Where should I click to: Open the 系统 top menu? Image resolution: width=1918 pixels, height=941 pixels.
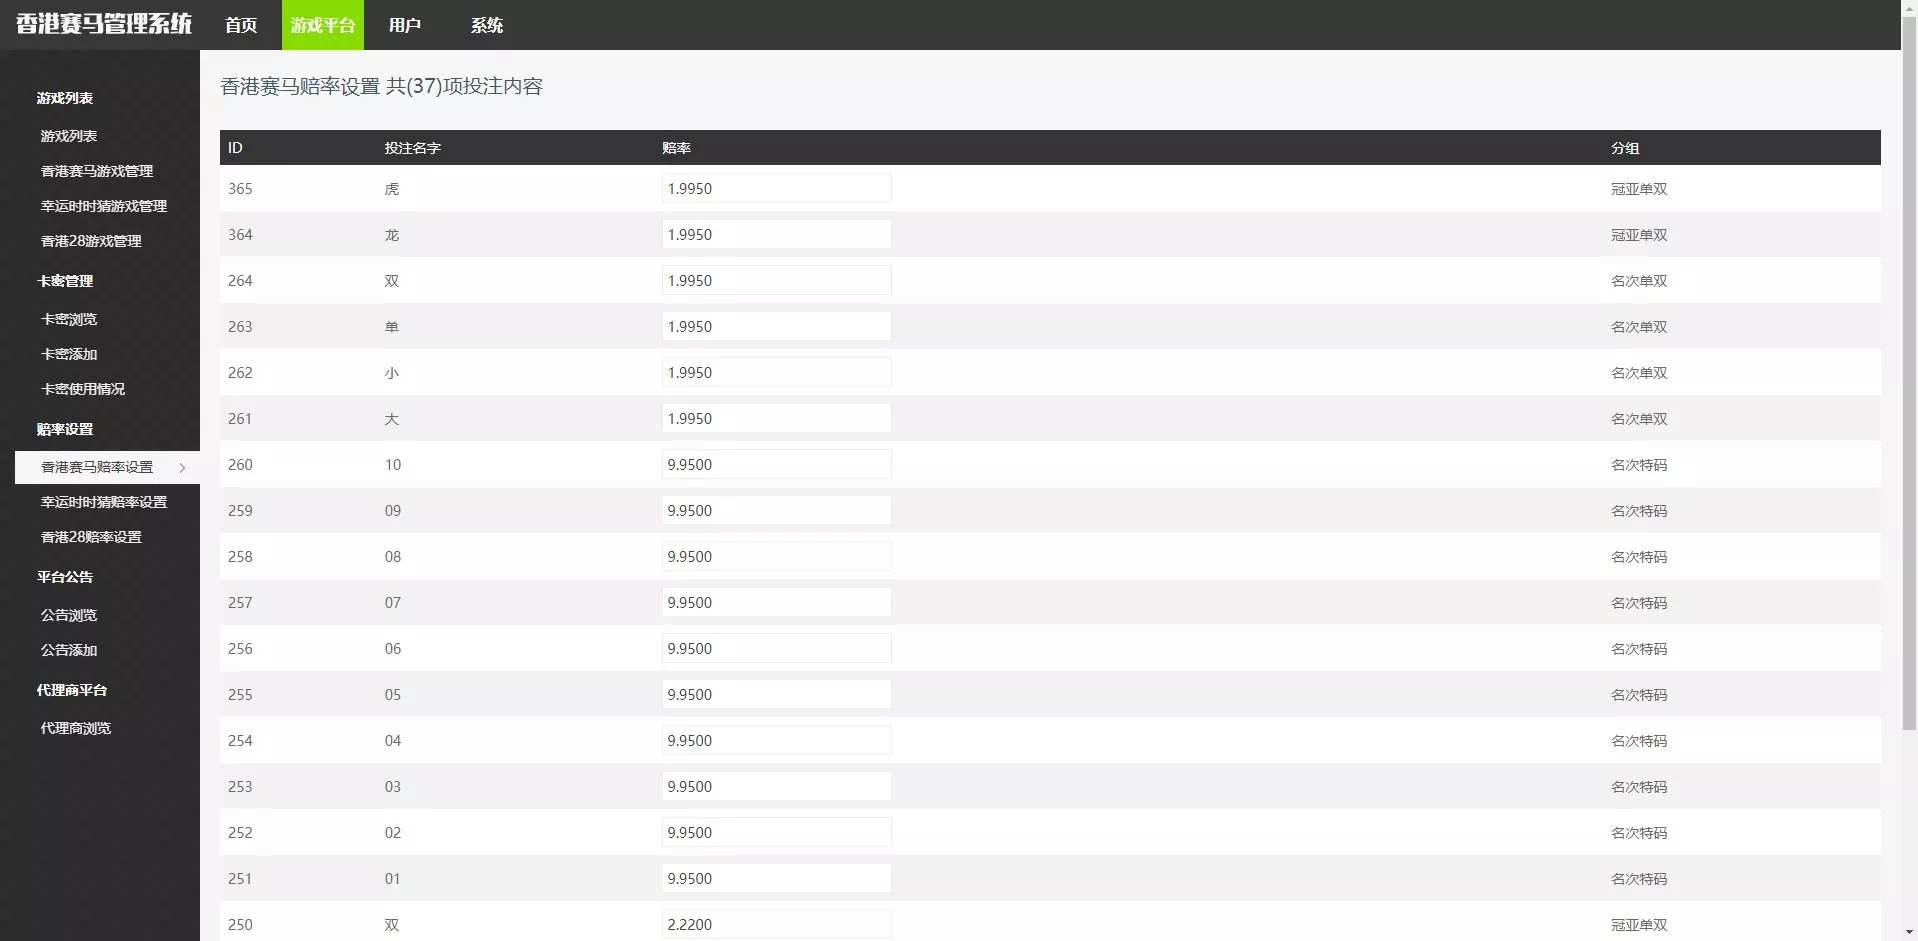[x=486, y=25]
